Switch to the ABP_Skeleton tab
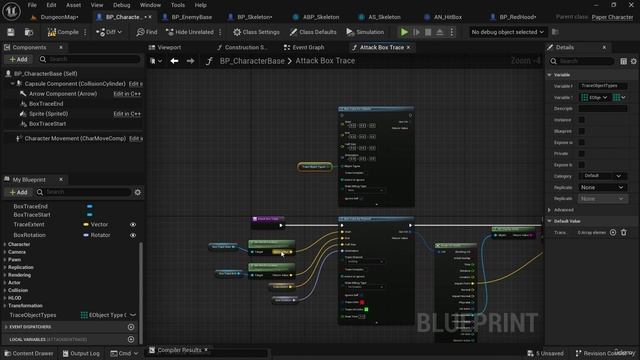The image size is (640, 360). click(x=321, y=17)
